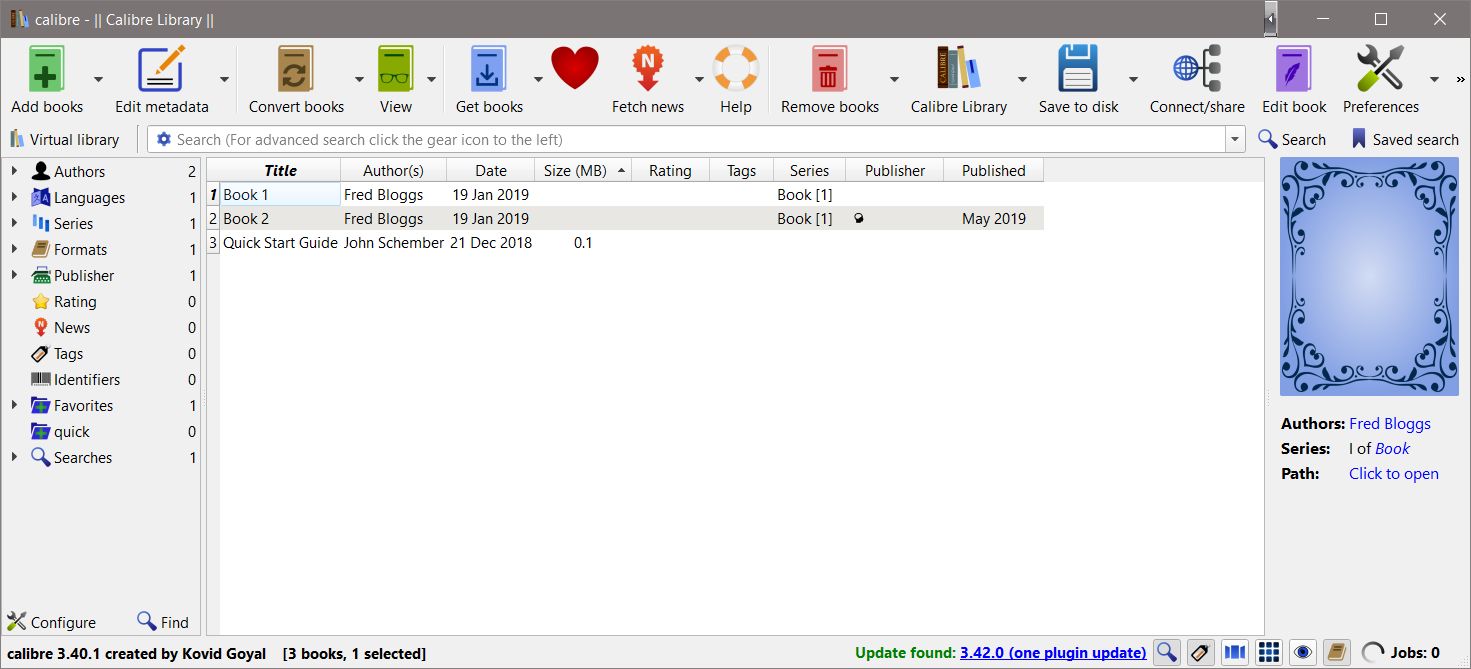Open Fred Bloggs author link in details
The height and width of the screenshot is (669, 1471).
[1390, 424]
